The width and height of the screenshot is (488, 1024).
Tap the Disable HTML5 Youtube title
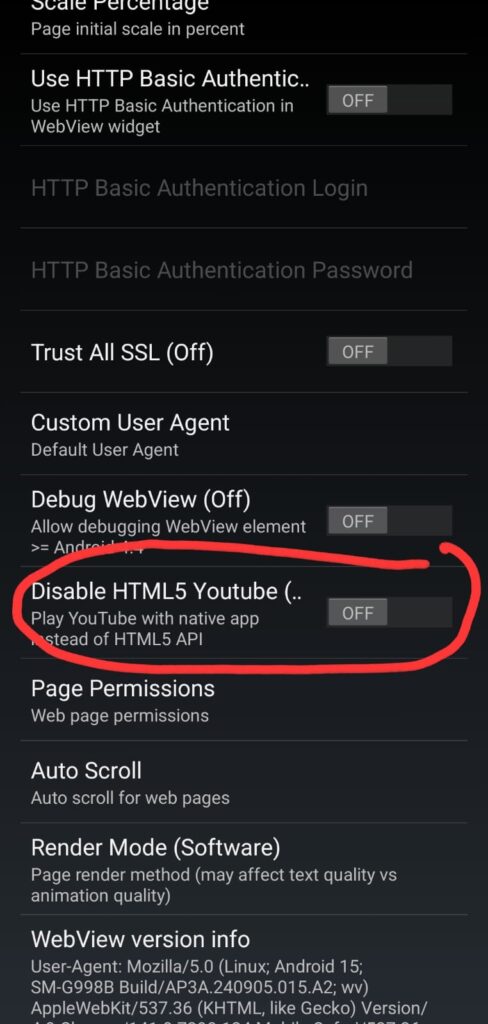(165, 591)
